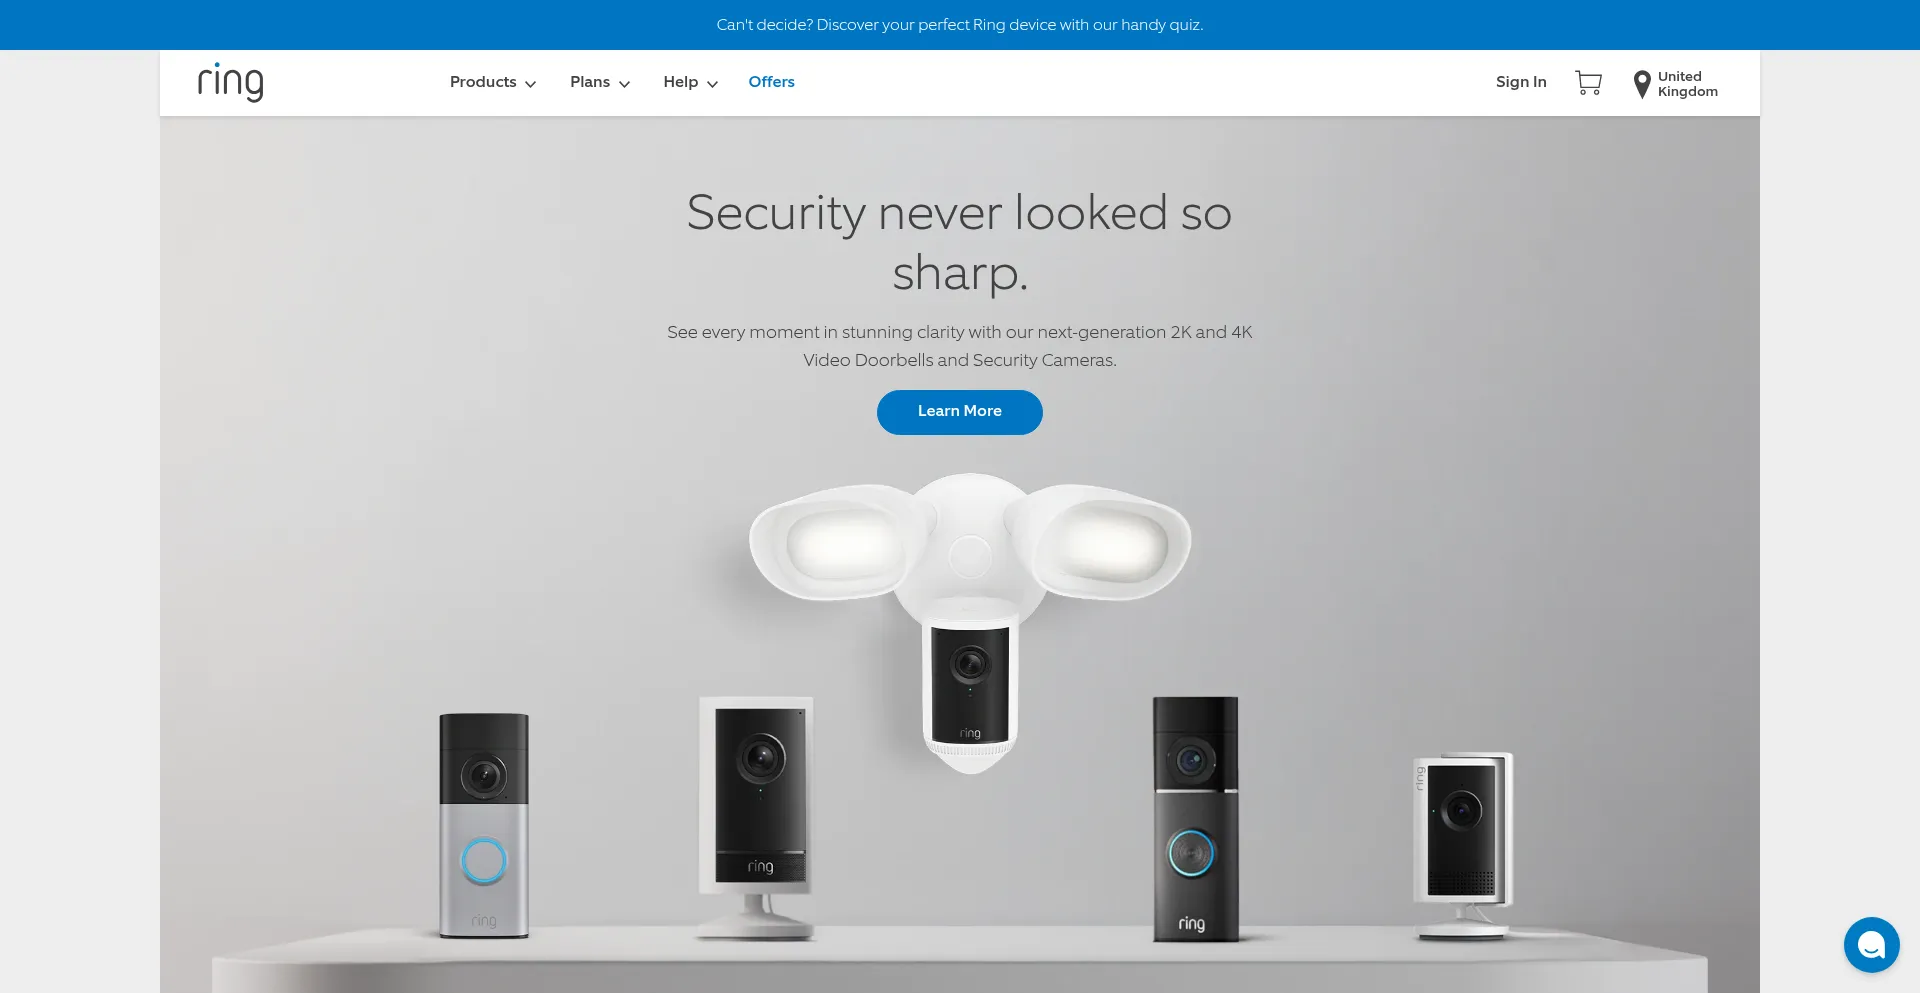This screenshot has width=1920, height=993.
Task: Open the chat bubble icon
Action: [1871, 944]
